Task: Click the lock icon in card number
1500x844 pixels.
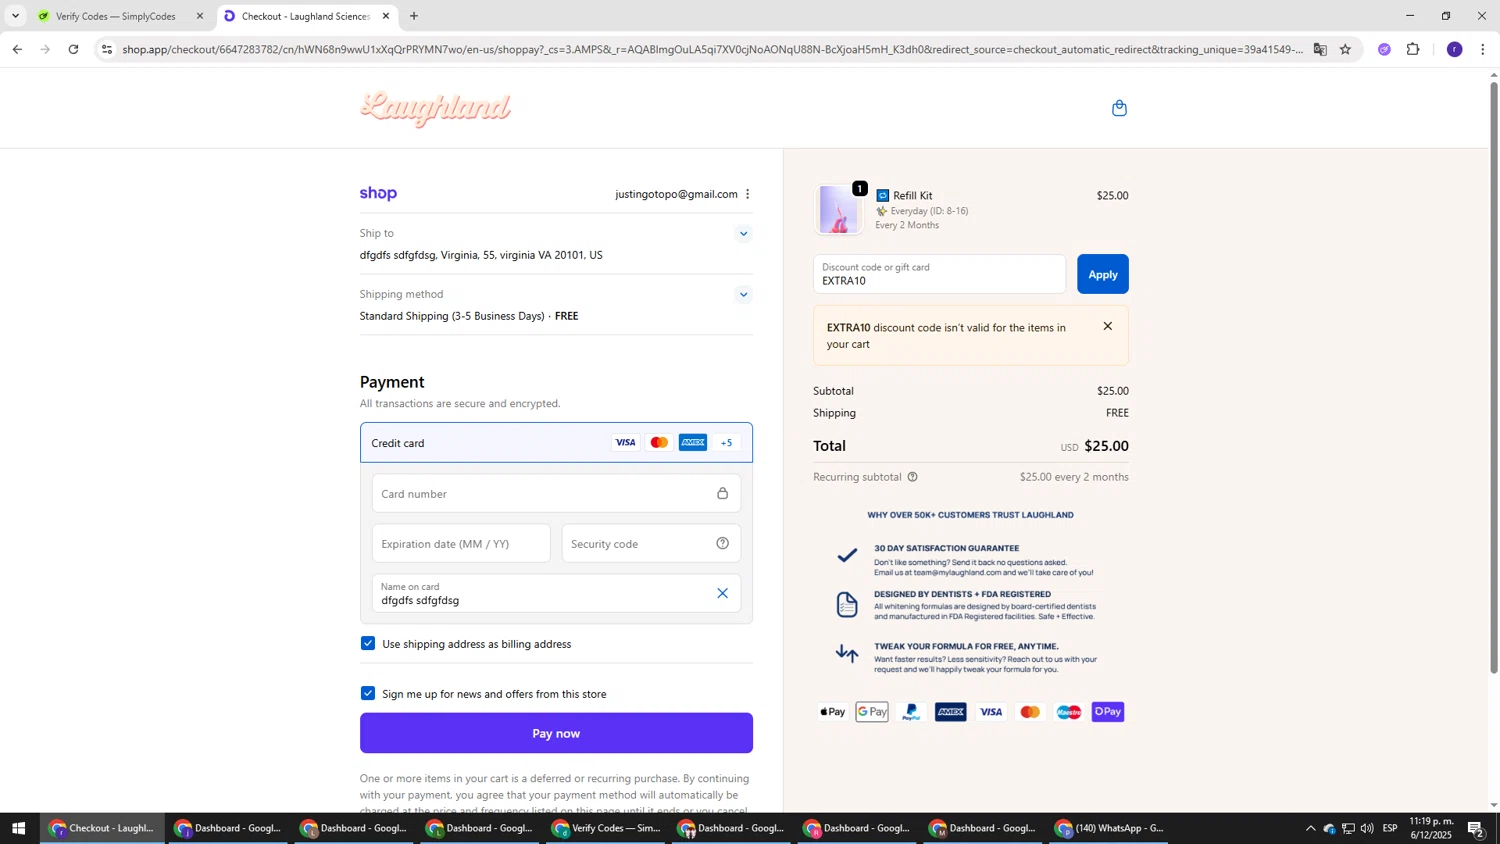Action: point(722,494)
